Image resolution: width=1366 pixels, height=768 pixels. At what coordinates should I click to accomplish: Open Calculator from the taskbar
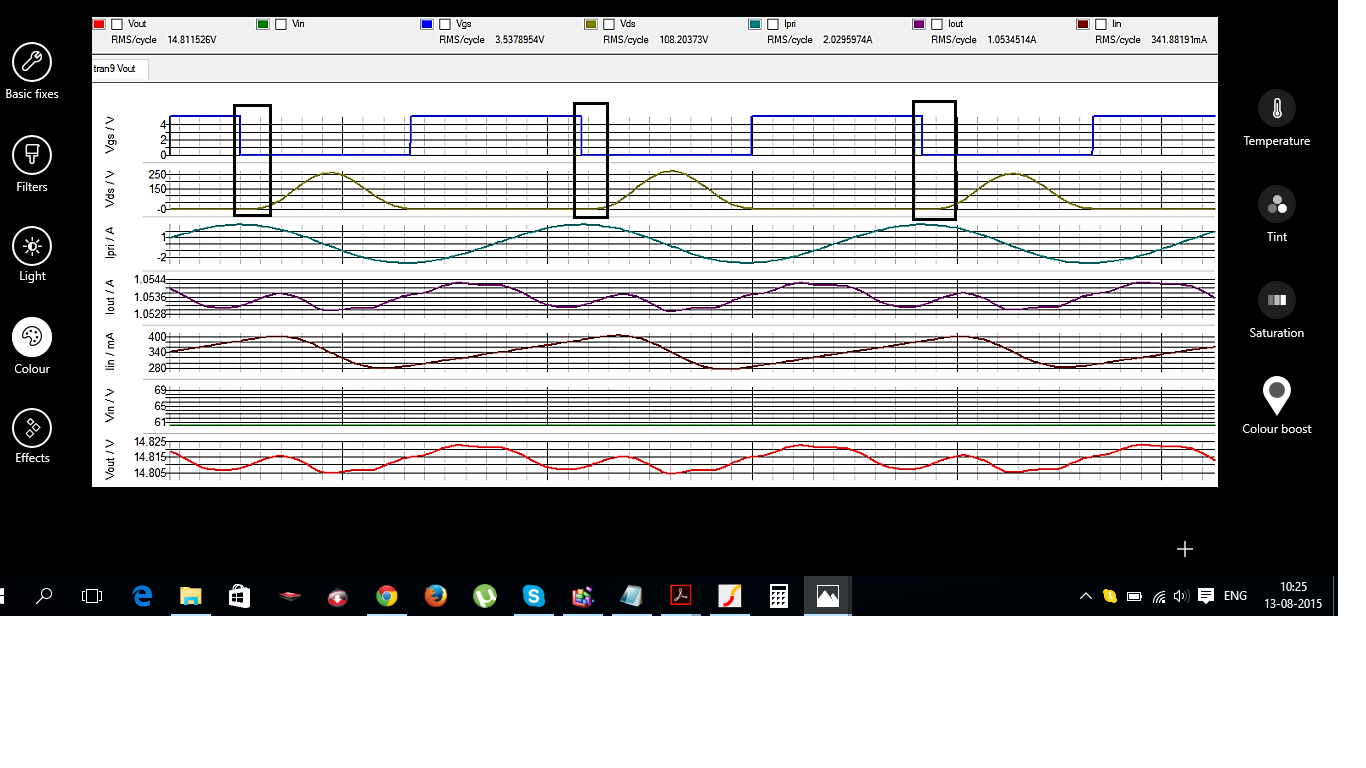point(779,596)
